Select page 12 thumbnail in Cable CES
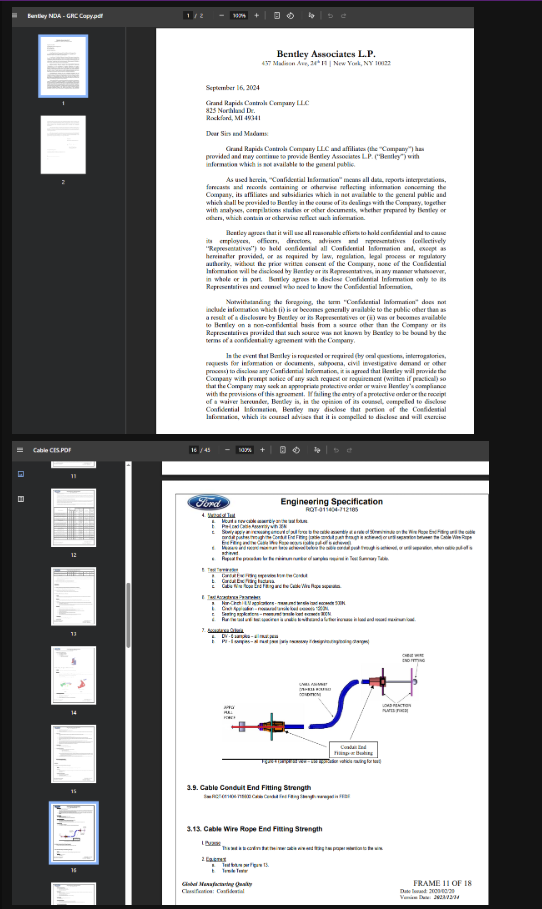Image resolution: width=542 pixels, height=909 pixels. 74,518
